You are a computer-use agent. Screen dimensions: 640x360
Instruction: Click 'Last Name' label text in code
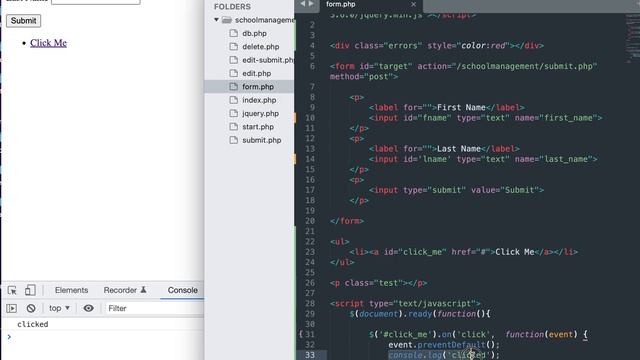(x=459, y=149)
